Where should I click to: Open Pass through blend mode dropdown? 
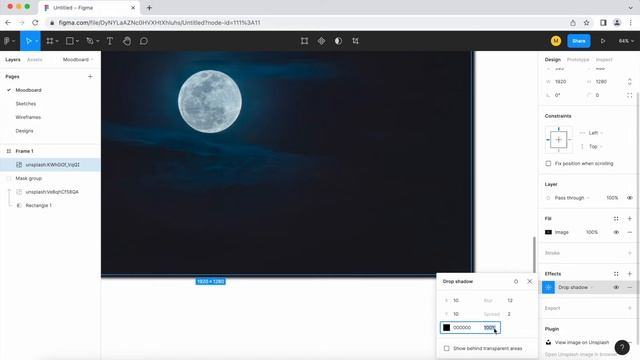[572, 198]
